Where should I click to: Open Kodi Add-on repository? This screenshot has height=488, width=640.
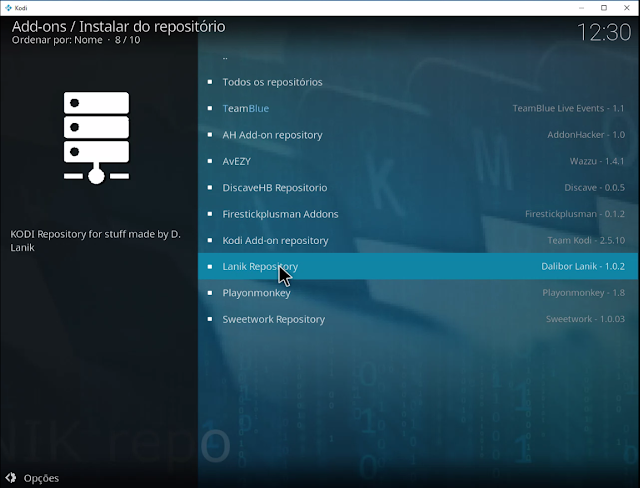(x=418, y=240)
